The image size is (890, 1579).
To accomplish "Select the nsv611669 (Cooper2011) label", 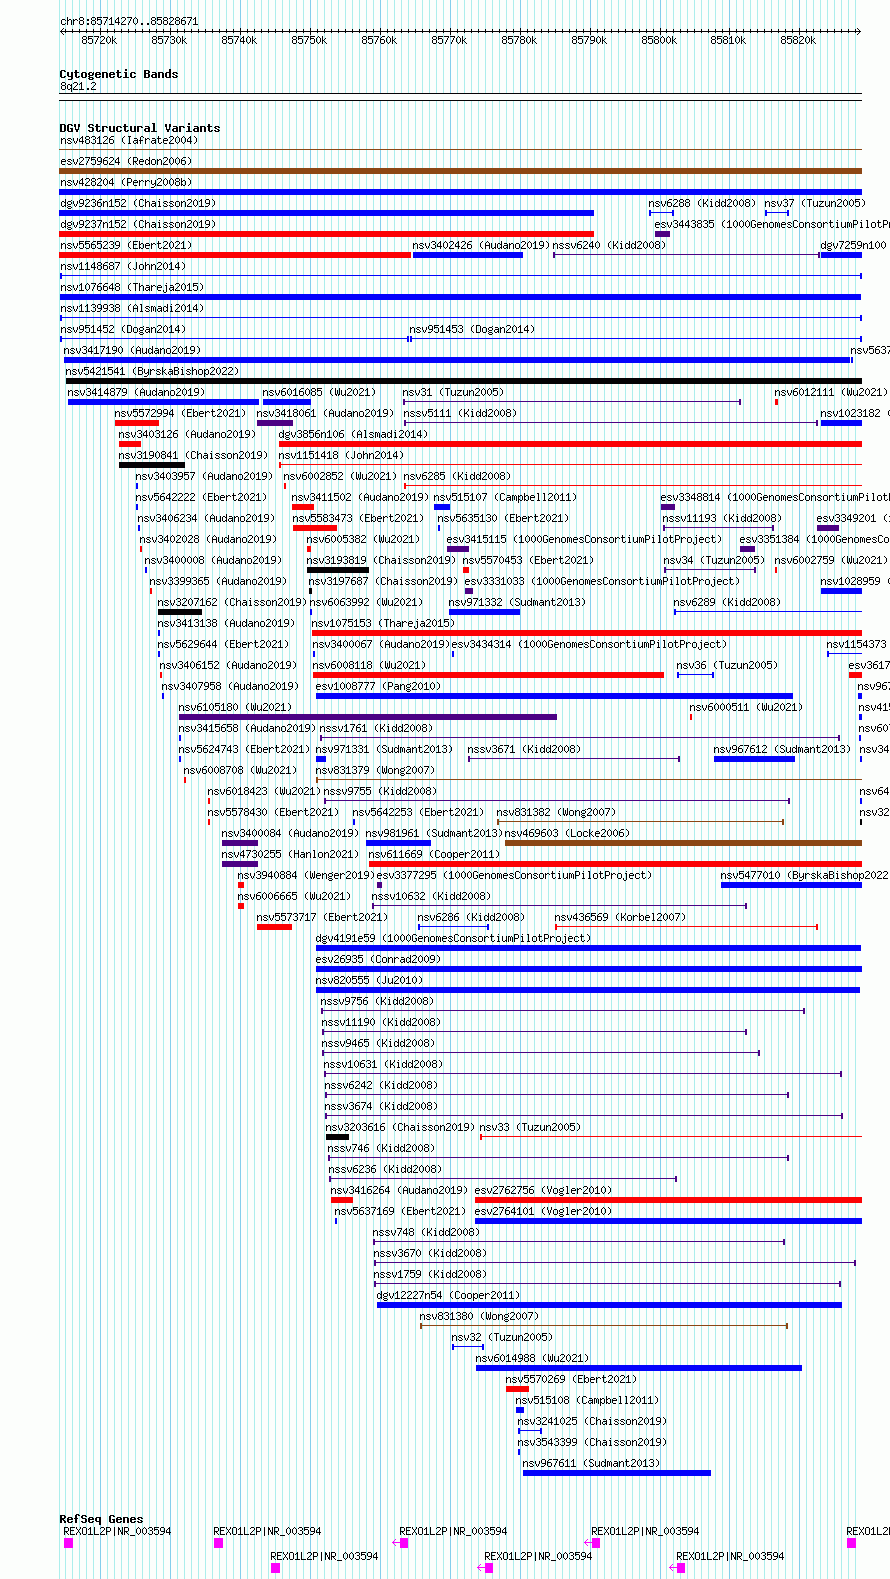I will coord(434,854).
